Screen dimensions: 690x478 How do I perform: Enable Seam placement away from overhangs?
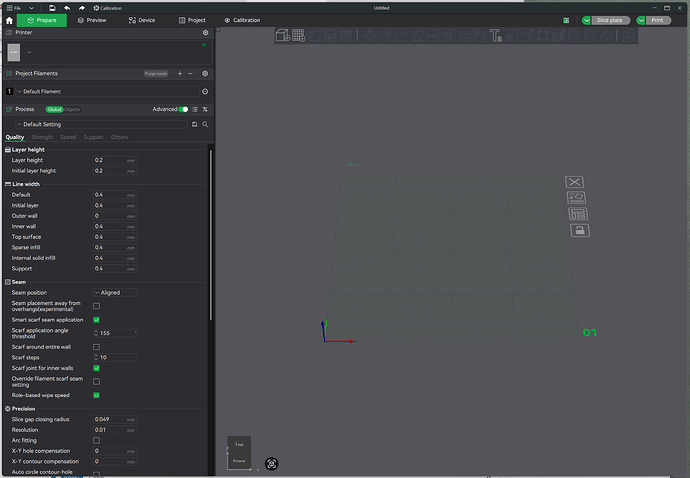(96, 306)
